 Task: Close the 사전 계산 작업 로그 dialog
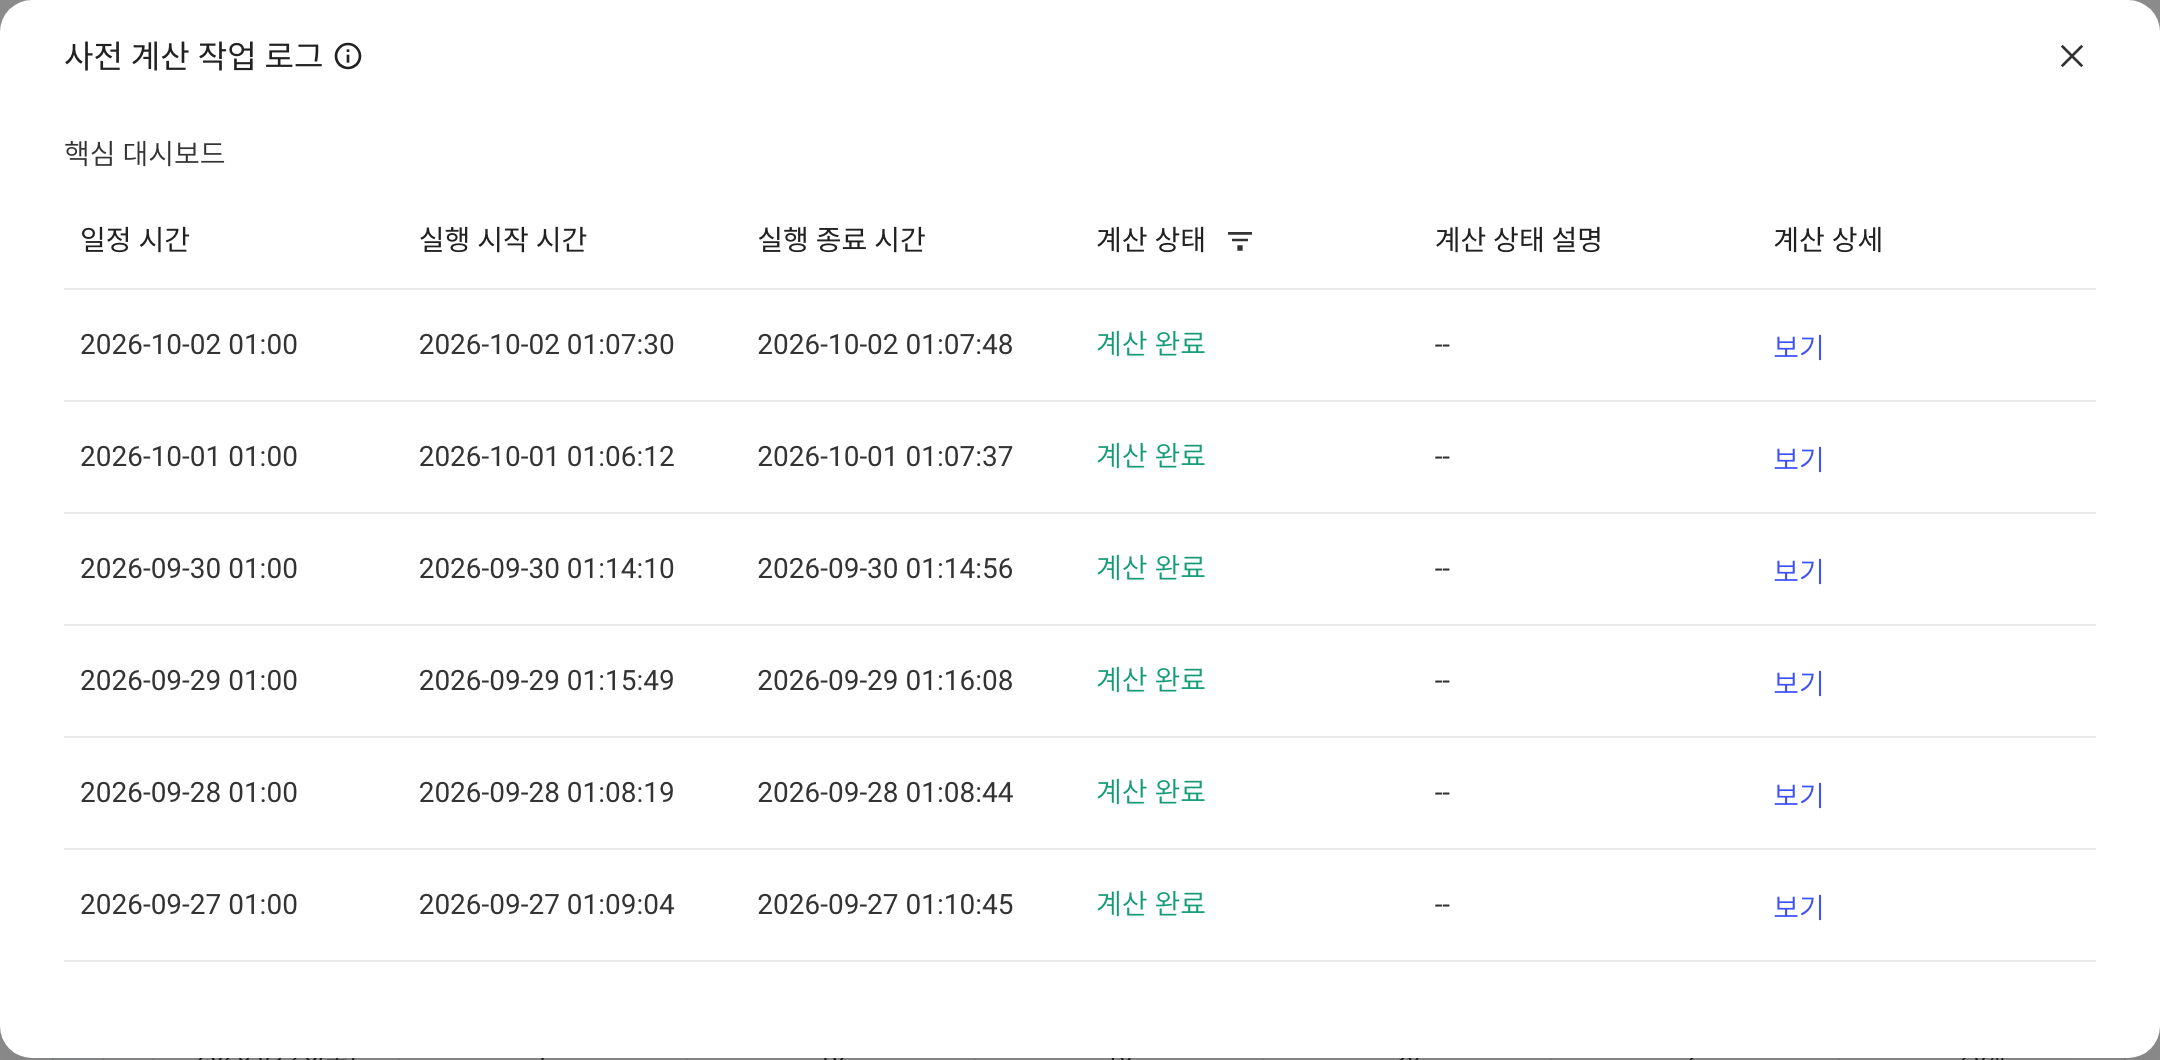(2072, 56)
